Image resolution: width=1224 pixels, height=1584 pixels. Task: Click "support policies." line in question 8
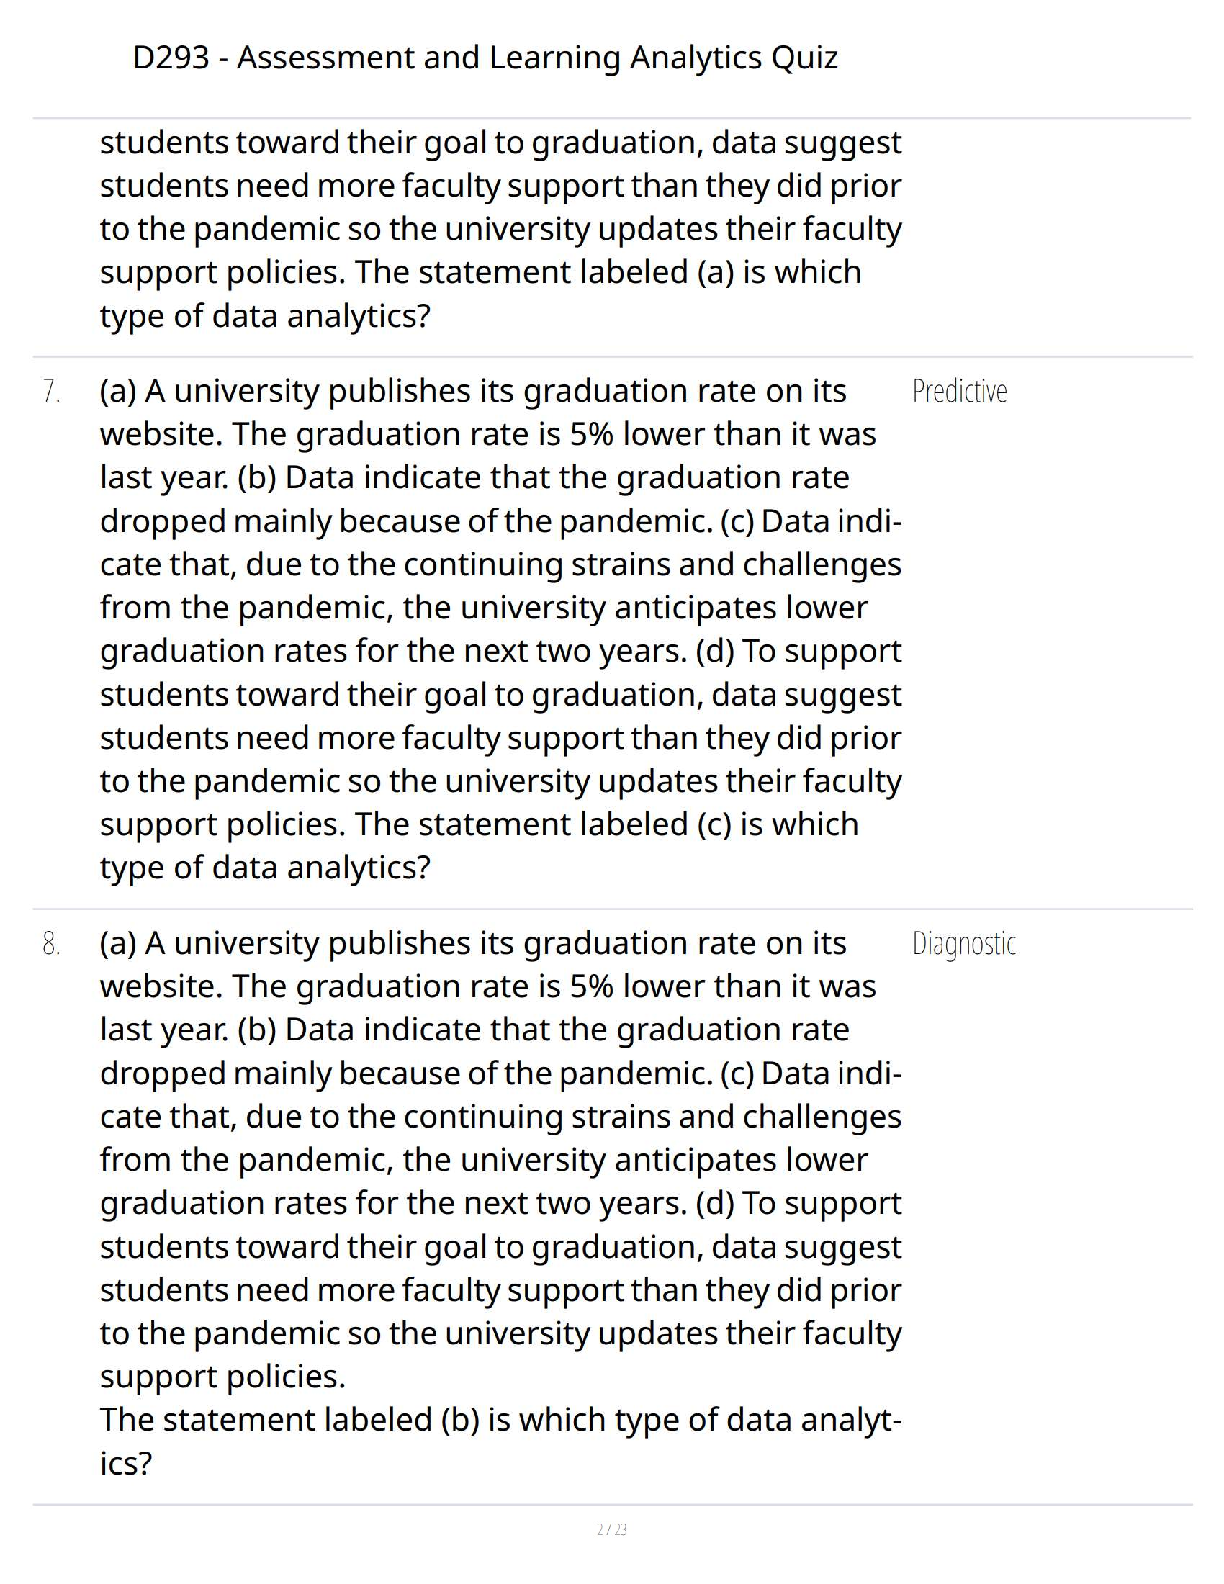222,1377
